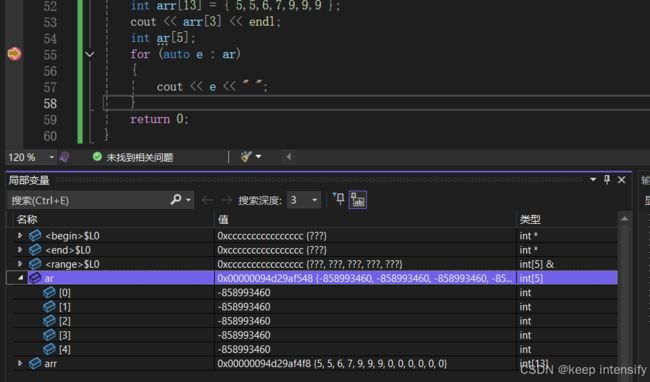Click the Name column header
The width and height of the screenshot is (650, 382).
pyautogui.click(x=27, y=219)
